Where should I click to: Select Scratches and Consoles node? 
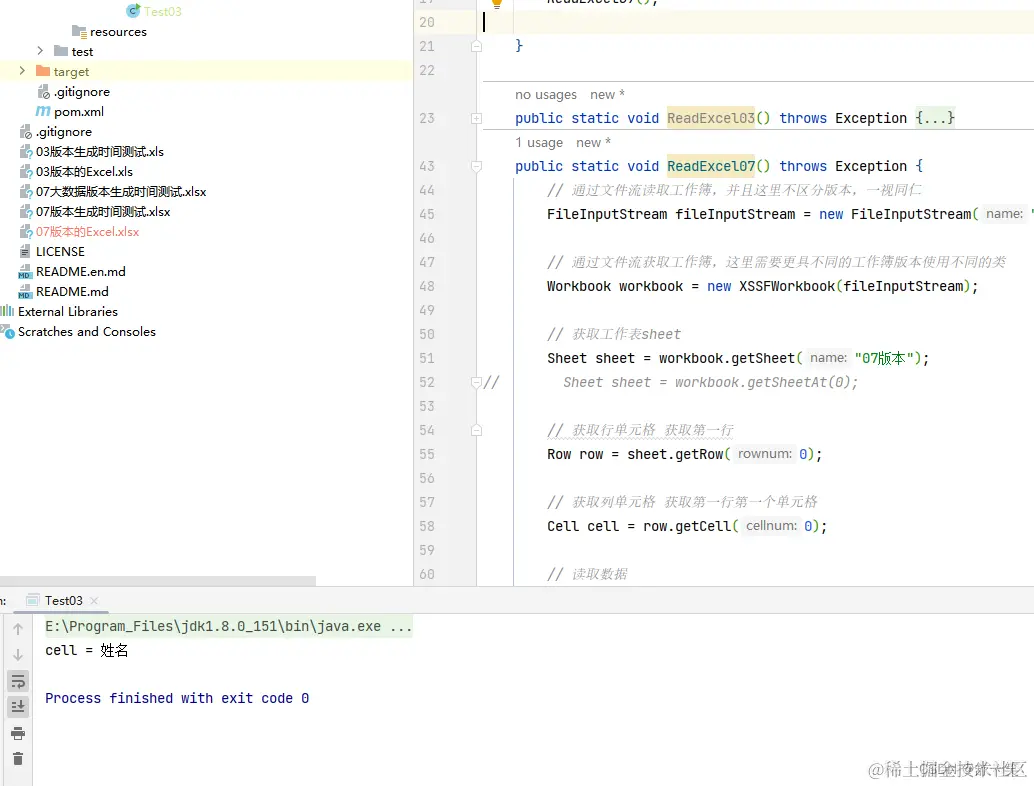pyautogui.click(x=87, y=332)
